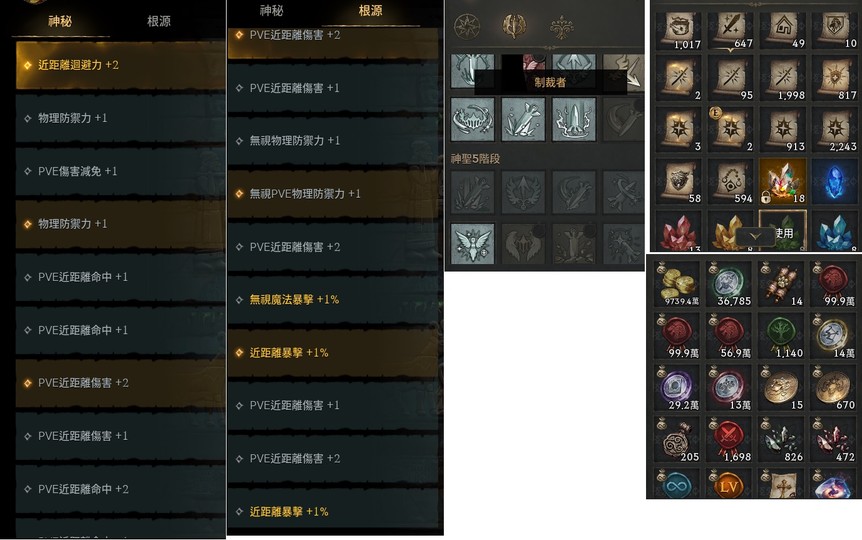The image size is (862, 540).
Task: Click the winged angel skill icon
Action: pos(472,244)
